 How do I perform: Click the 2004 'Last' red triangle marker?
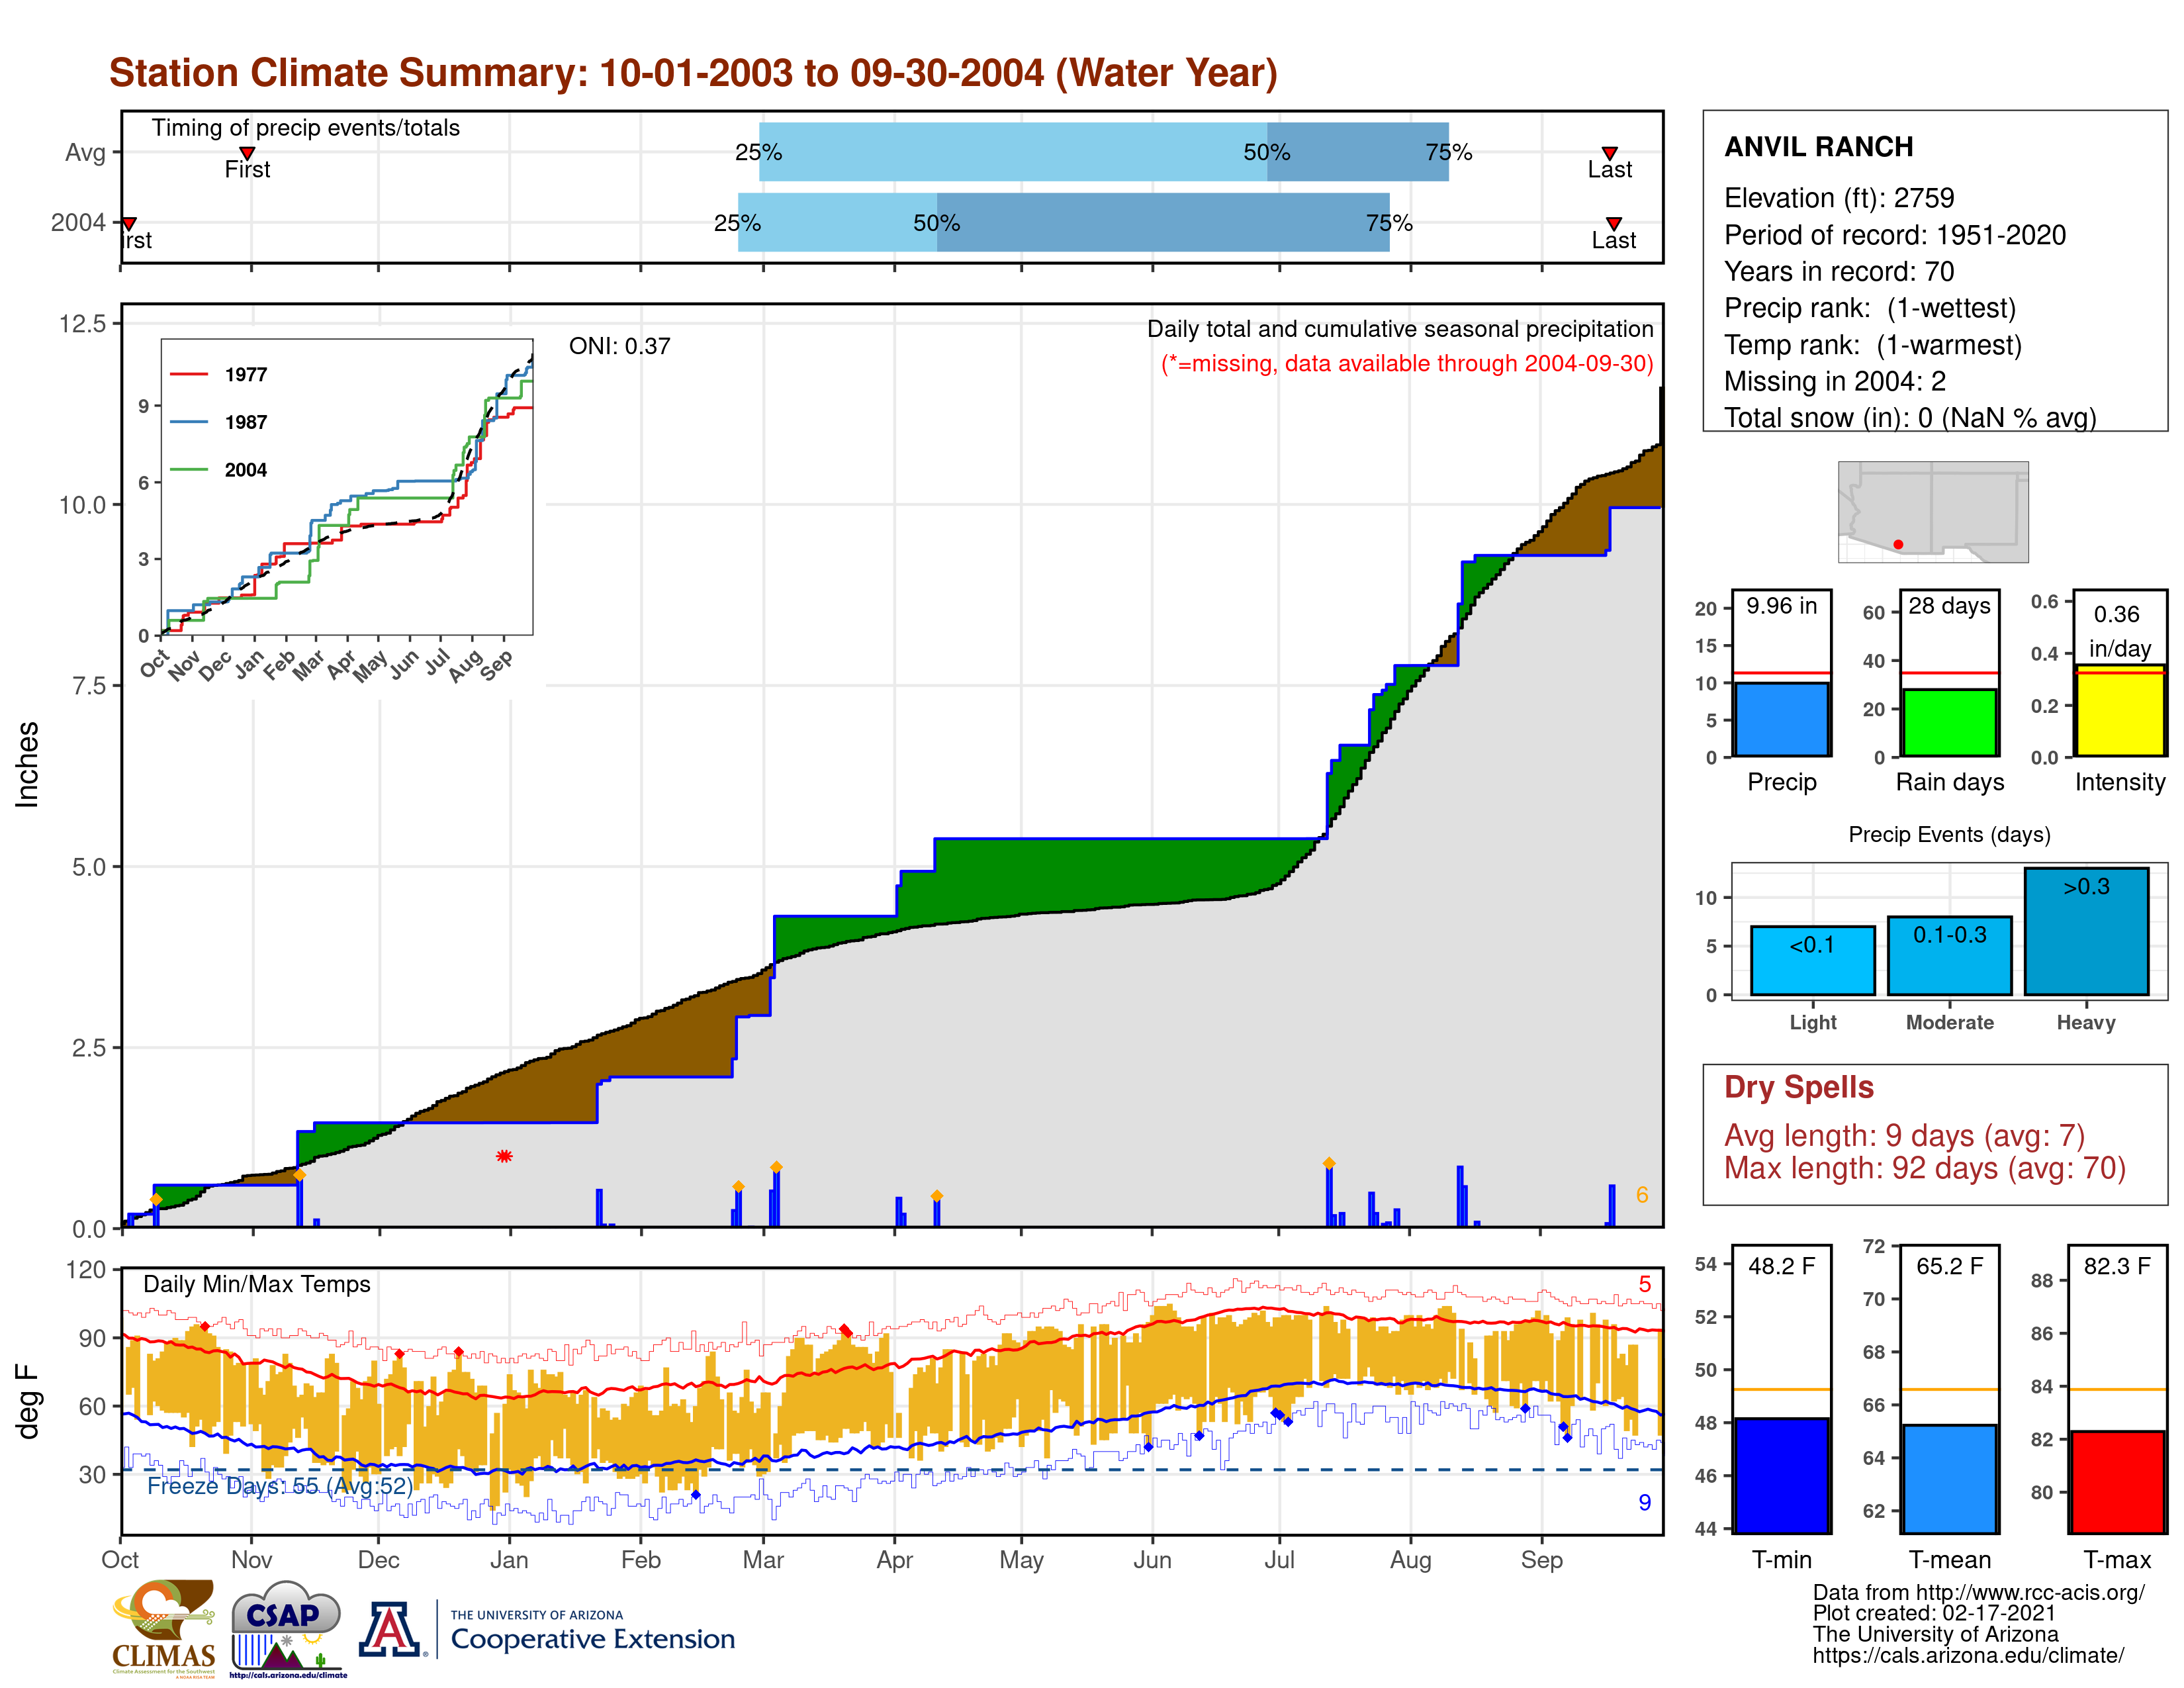(1613, 223)
